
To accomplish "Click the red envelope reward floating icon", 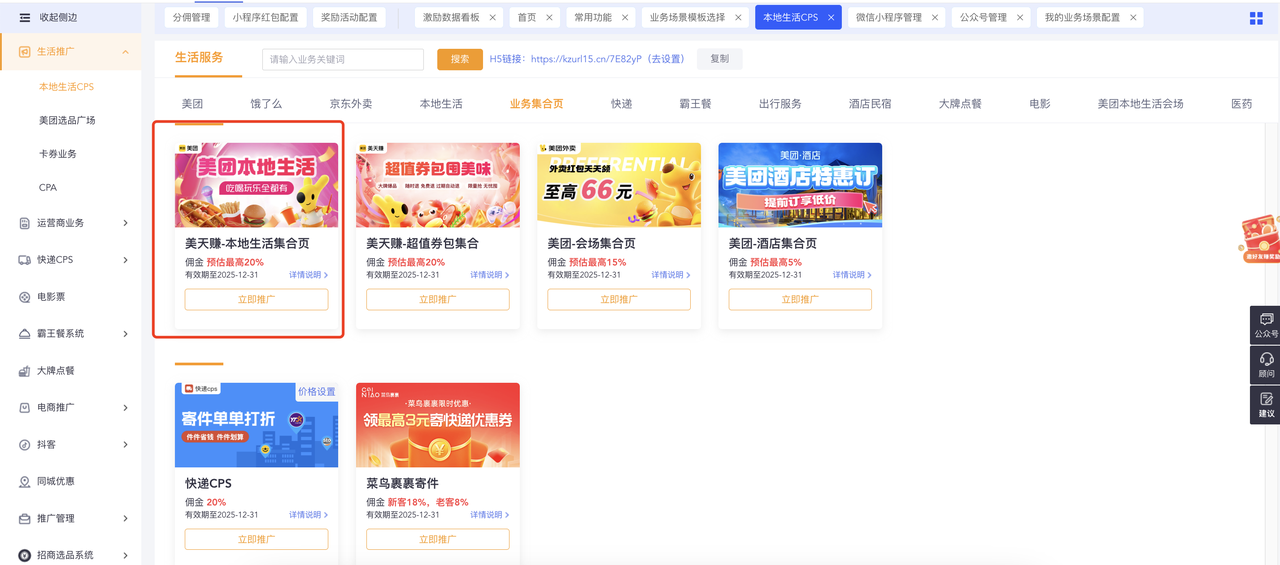I will coord(1260,239).
